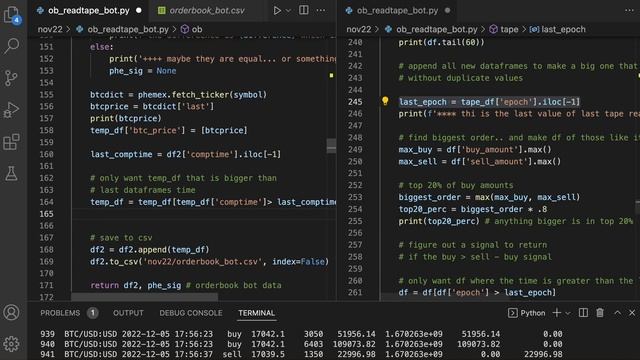This screenshot has height=360, width=640.
Task: Place cursor on 'top20_perc = biggest_order' line
Action: coord(473,209)
